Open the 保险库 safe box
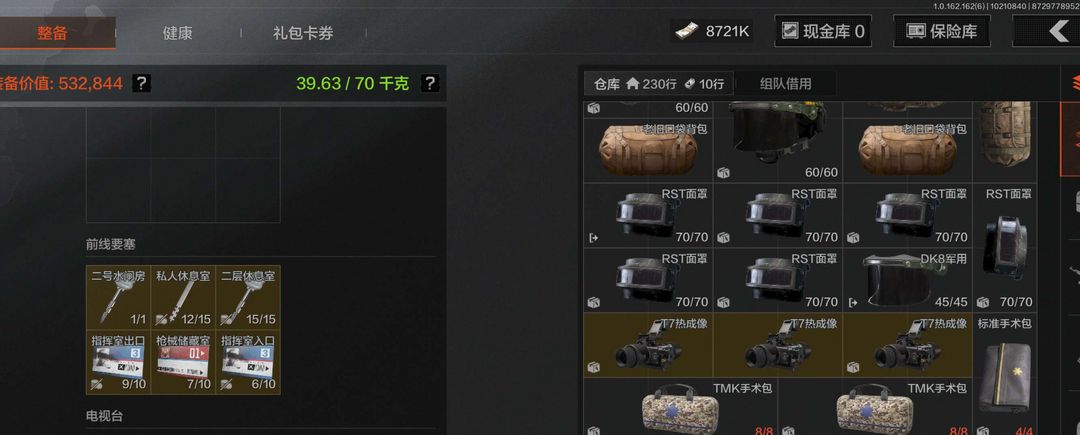This screenshot has width=1080, height=435. pyautogui.click(x=942, y=31)
